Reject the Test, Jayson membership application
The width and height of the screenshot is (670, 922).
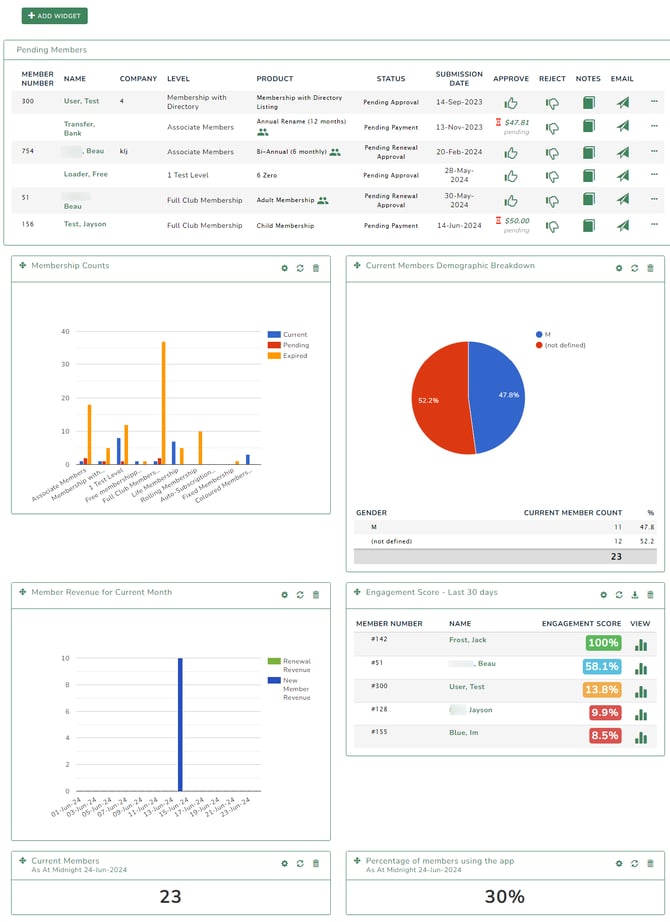[x=552, y=226]
